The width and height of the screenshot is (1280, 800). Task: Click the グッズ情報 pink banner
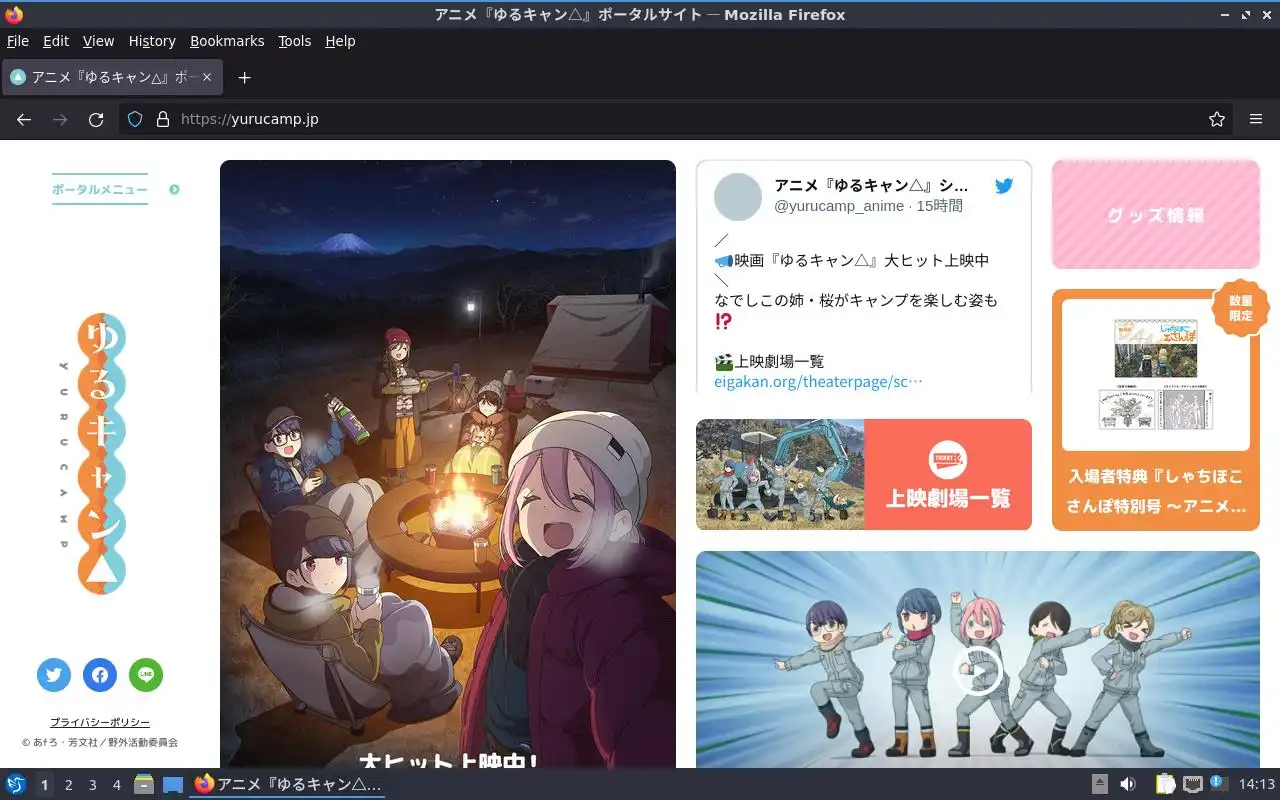(x=1156, y=215)
